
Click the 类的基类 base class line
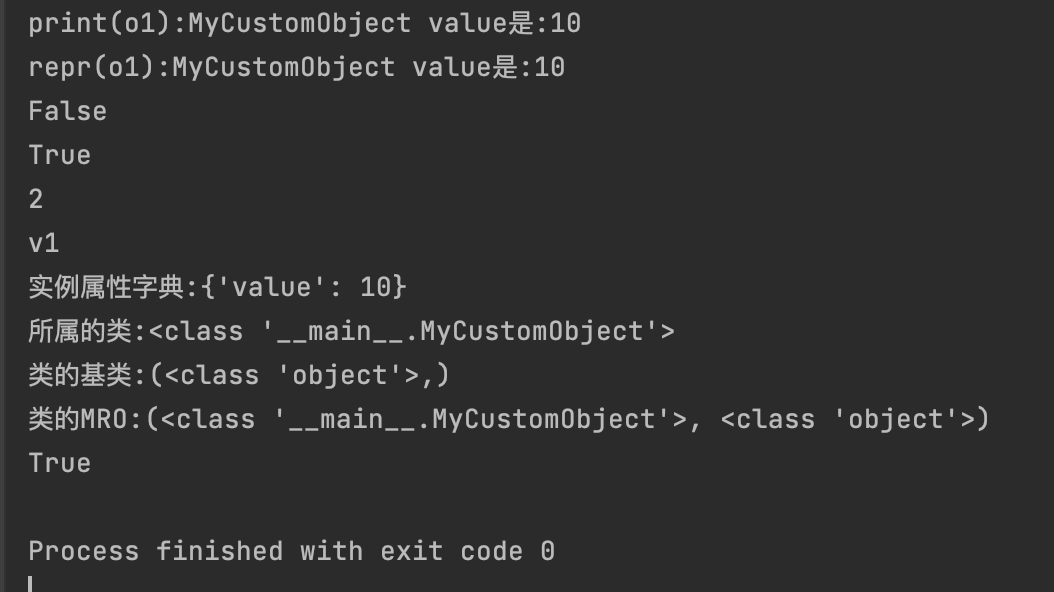click(x=239, y=375)
